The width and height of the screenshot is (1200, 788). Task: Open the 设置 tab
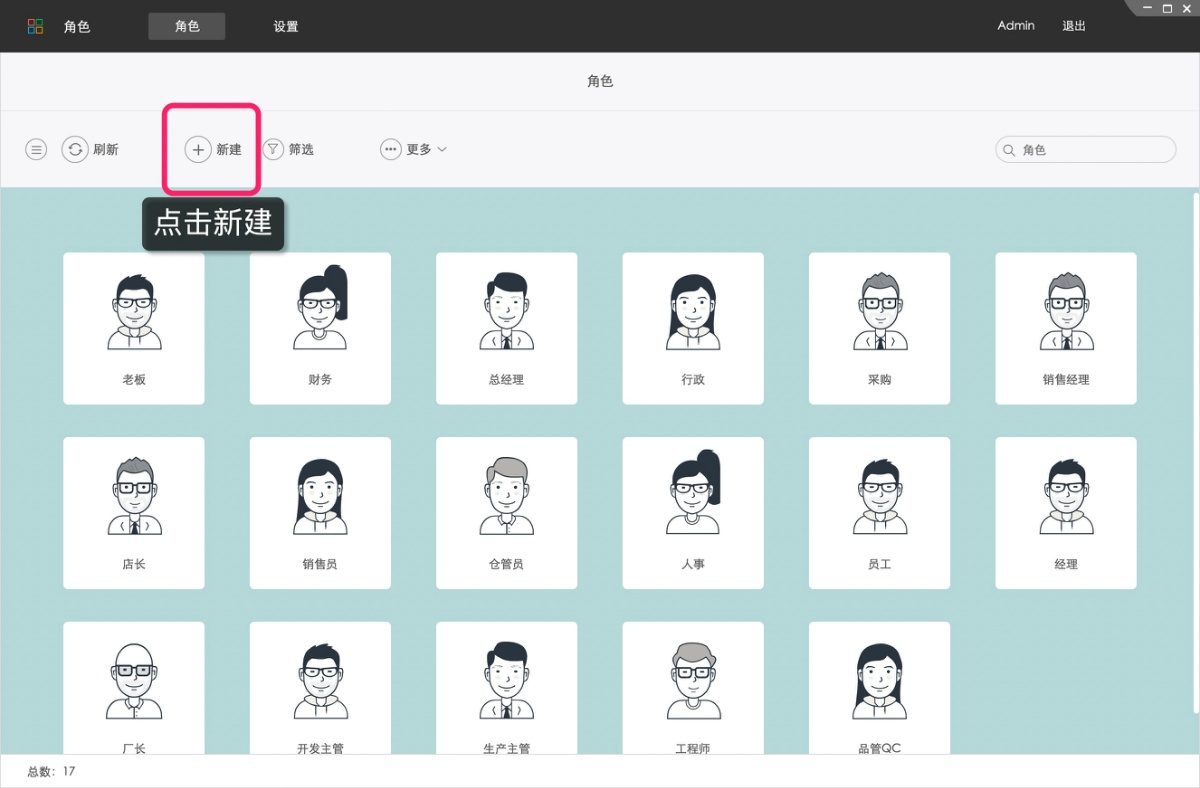point(286,27)
